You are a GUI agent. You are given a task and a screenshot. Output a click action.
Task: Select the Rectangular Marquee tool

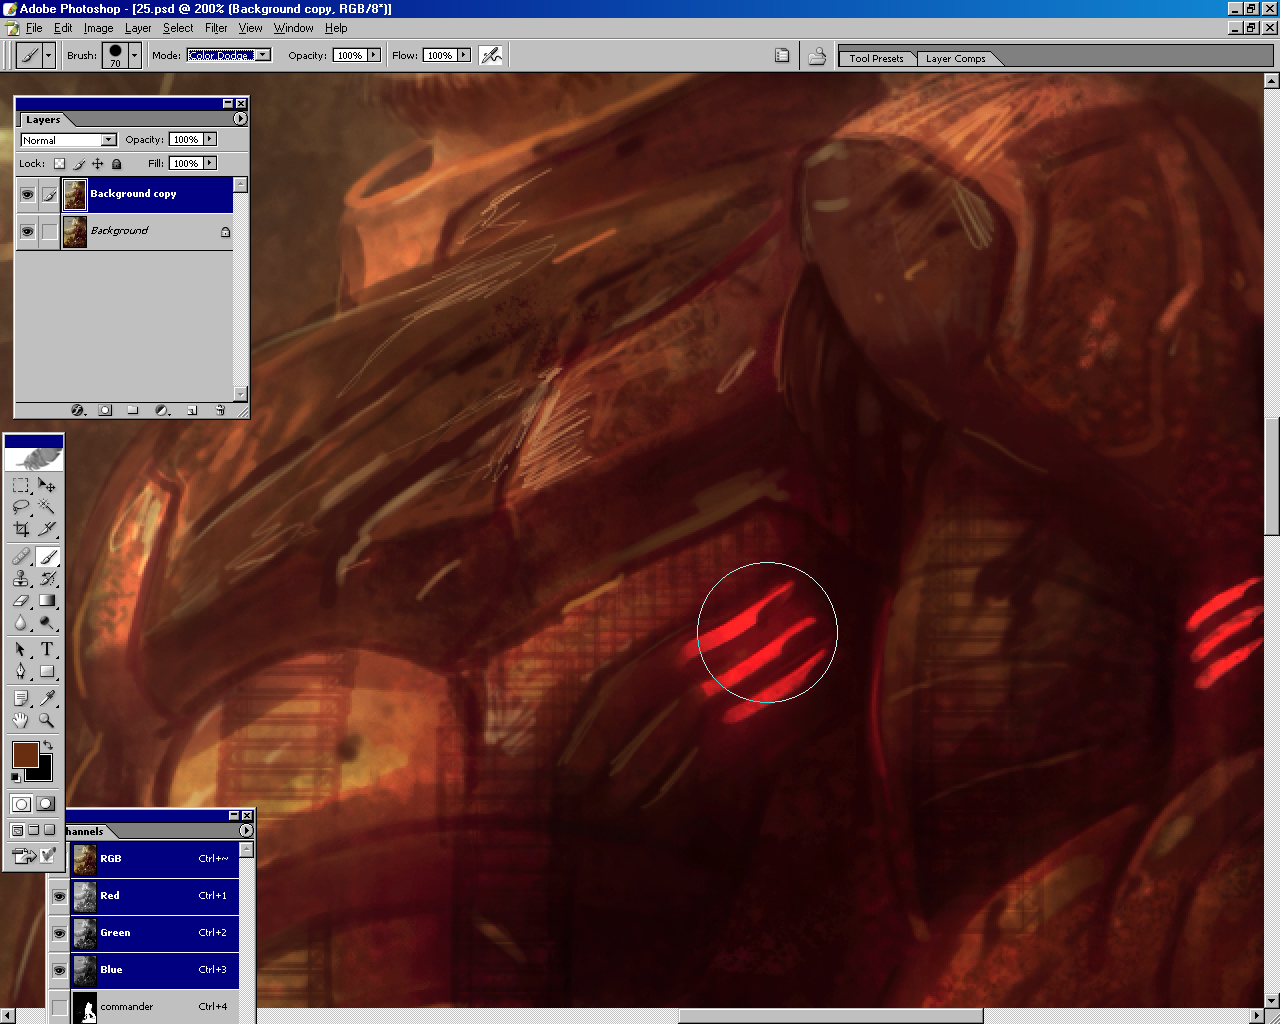[x=21, y=485]
